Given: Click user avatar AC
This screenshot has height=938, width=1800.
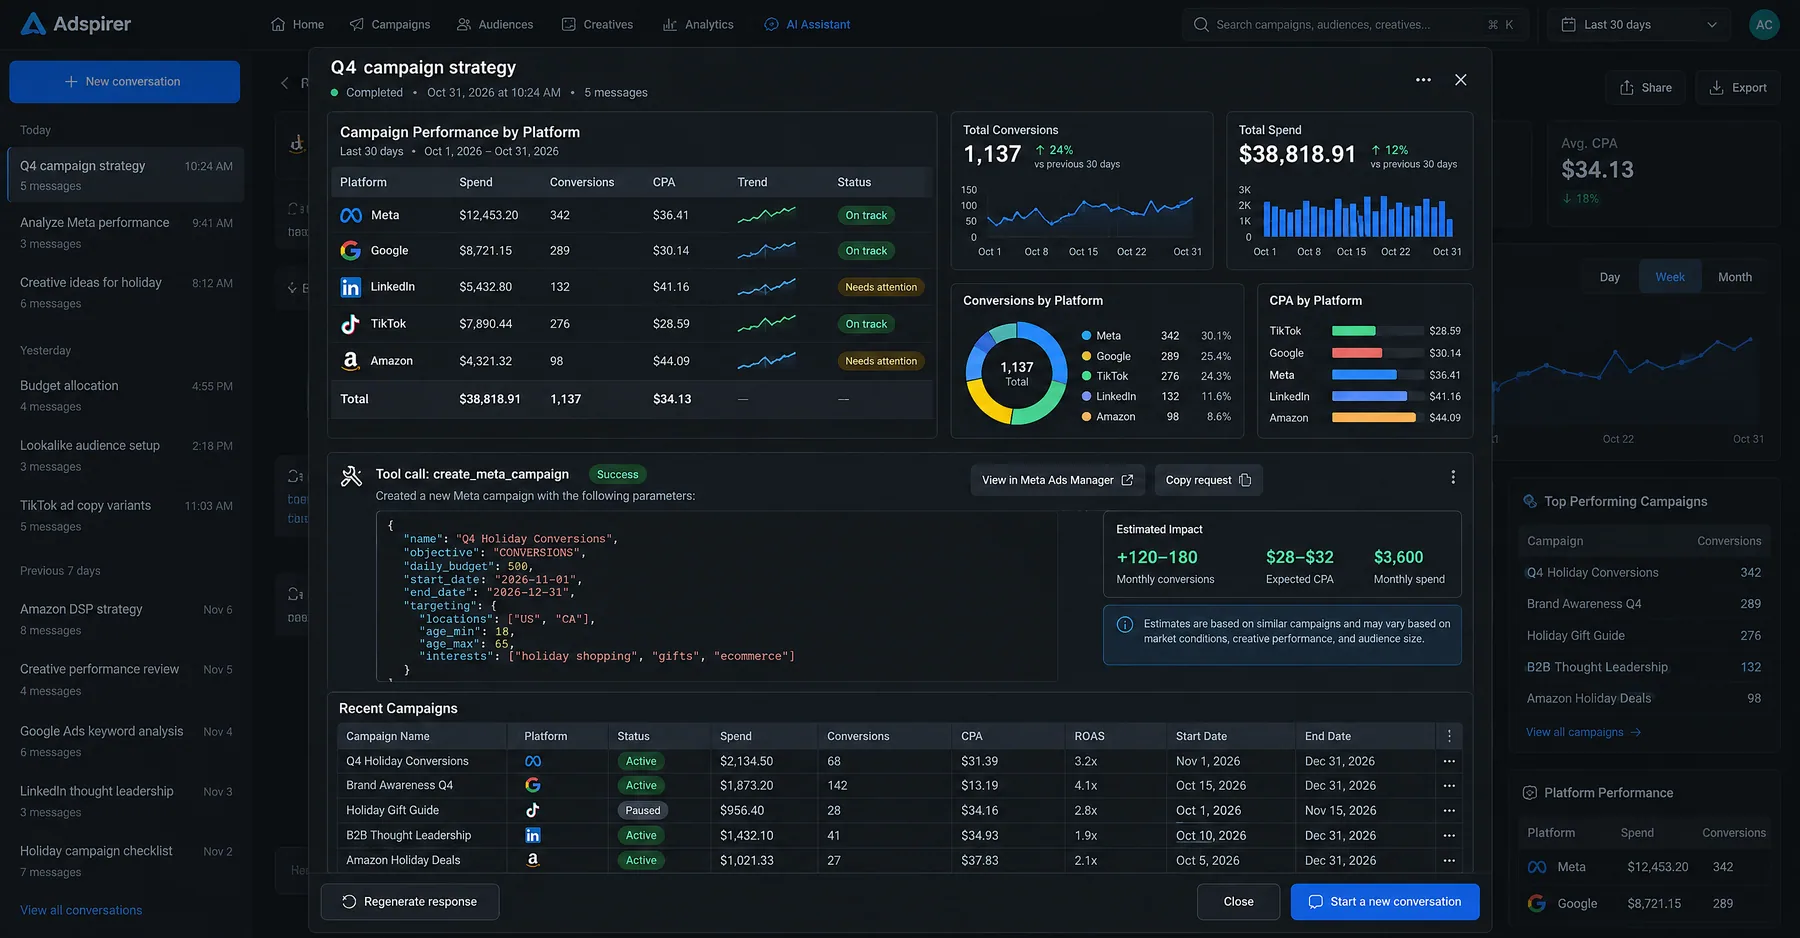Looking at the screenshot, I should pos(1764,25).
